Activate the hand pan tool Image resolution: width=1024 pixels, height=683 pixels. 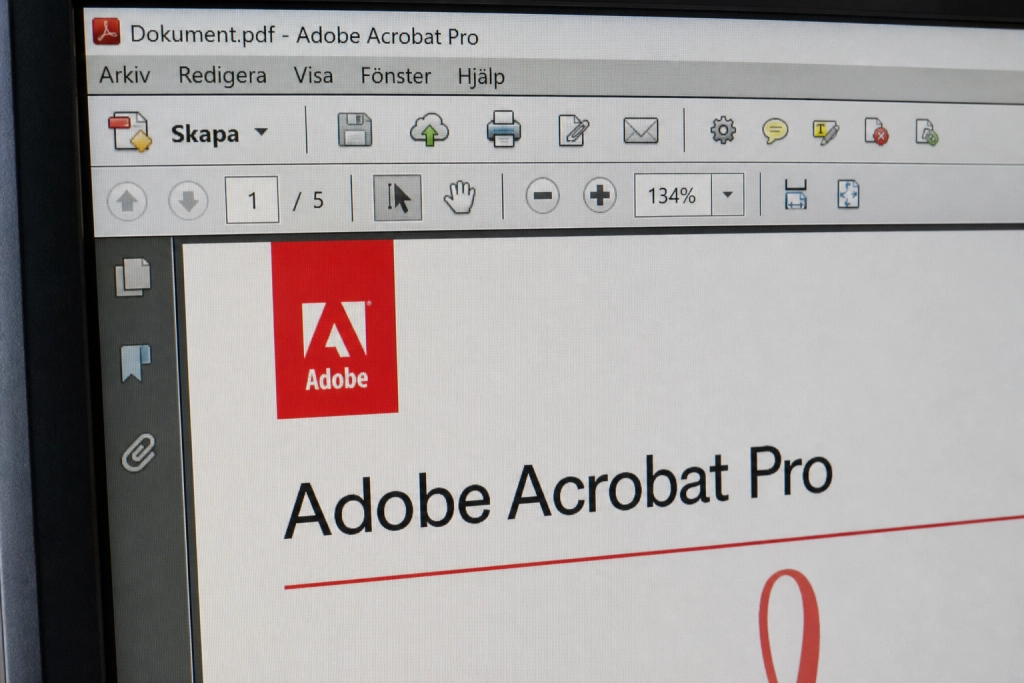tap(459, 197)
